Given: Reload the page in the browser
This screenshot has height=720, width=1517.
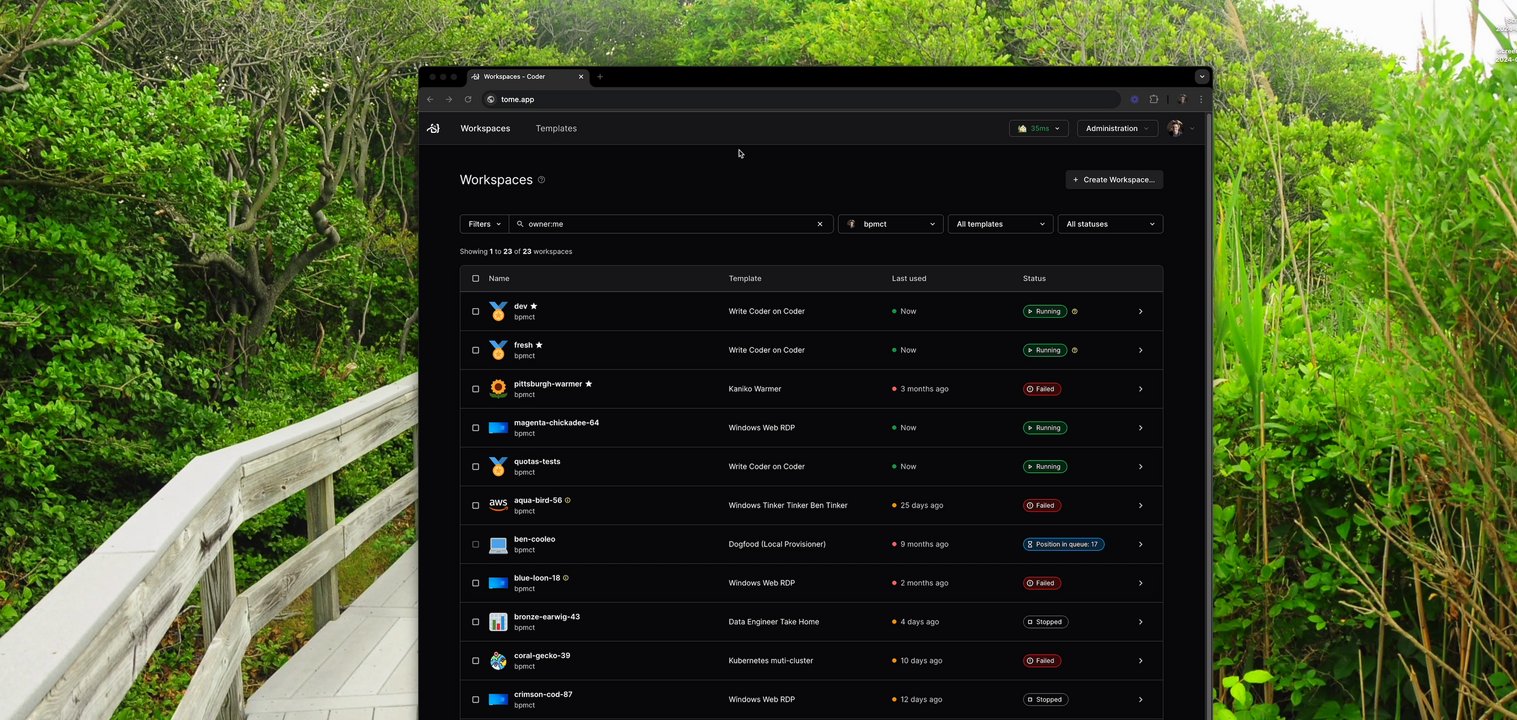Looking at the screenshot, I should [467, 99].
